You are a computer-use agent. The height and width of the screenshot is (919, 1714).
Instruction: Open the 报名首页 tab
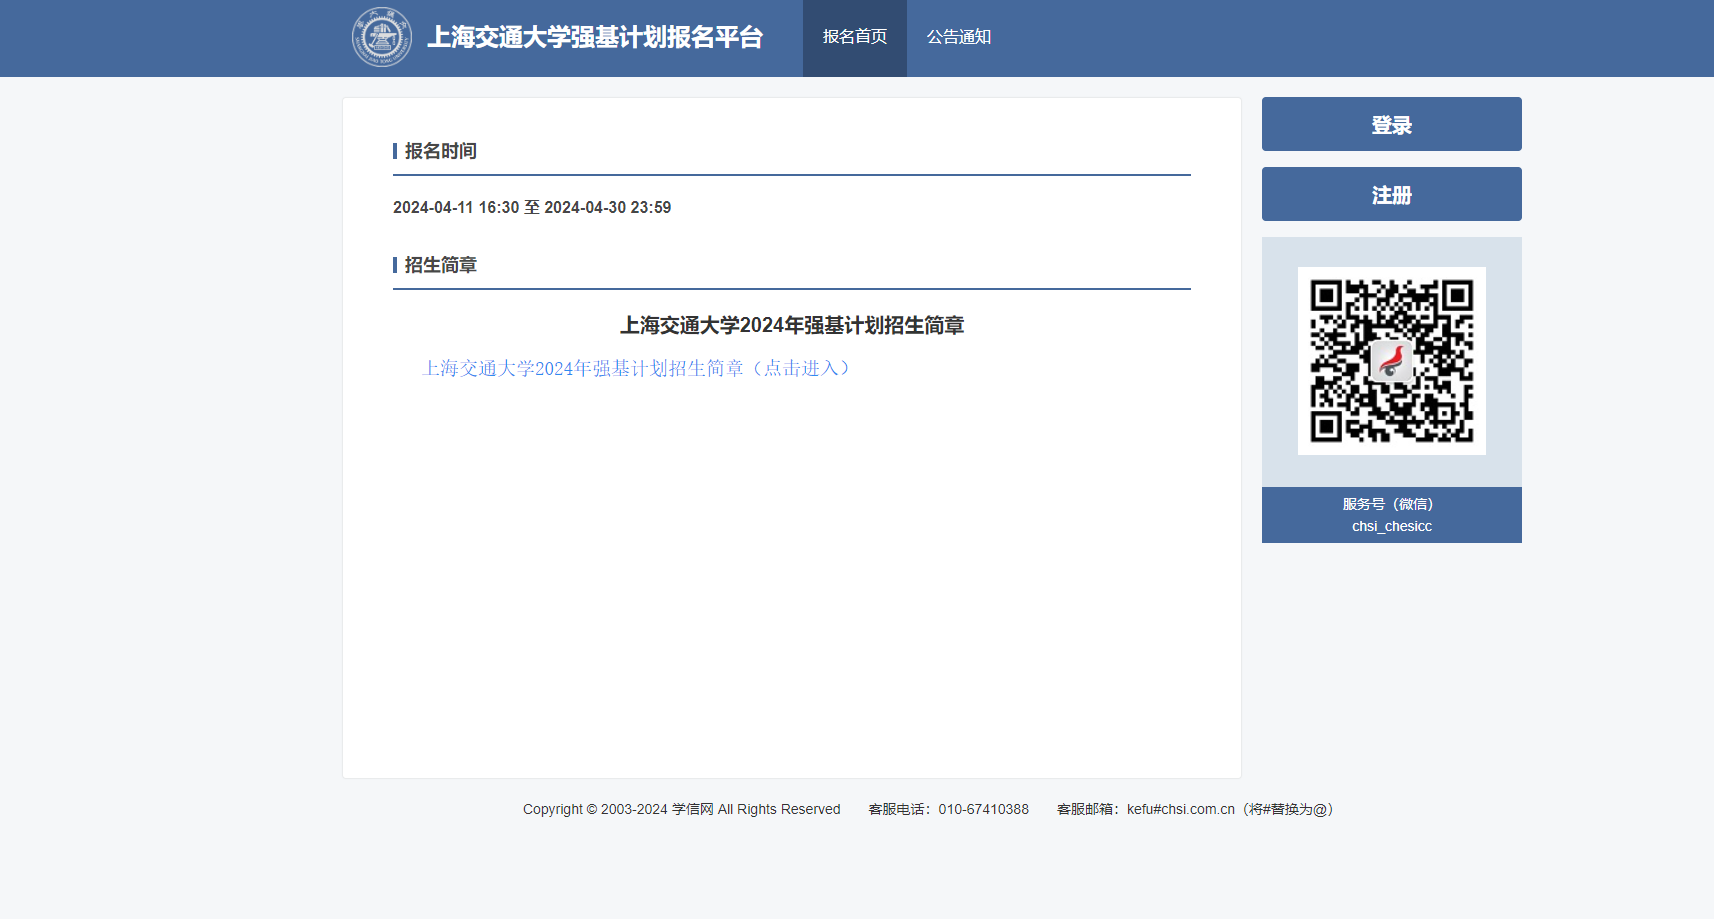coord(855,38)
